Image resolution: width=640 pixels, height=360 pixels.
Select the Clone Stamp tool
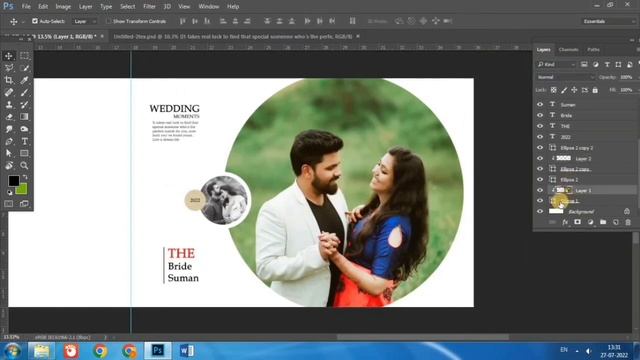[9, 104]
